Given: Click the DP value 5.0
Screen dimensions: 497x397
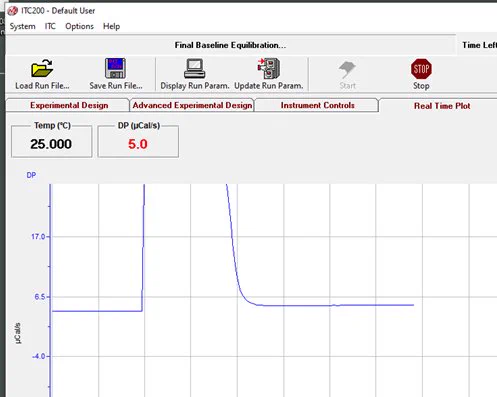Looking at the screenshot, I should point(138,144).
